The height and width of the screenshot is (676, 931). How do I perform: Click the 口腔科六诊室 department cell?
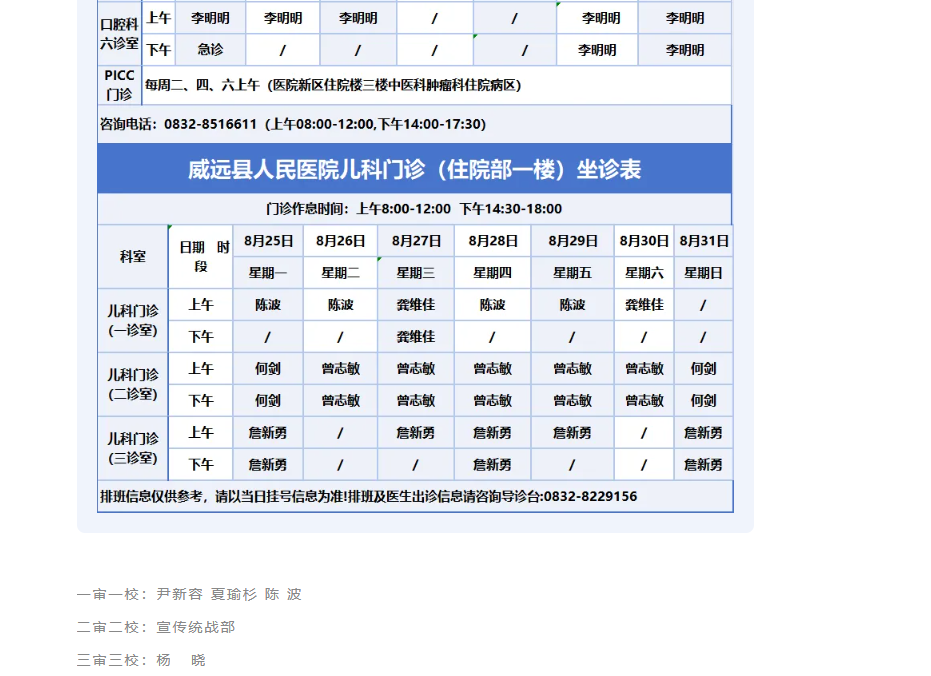tap(119, 34)
